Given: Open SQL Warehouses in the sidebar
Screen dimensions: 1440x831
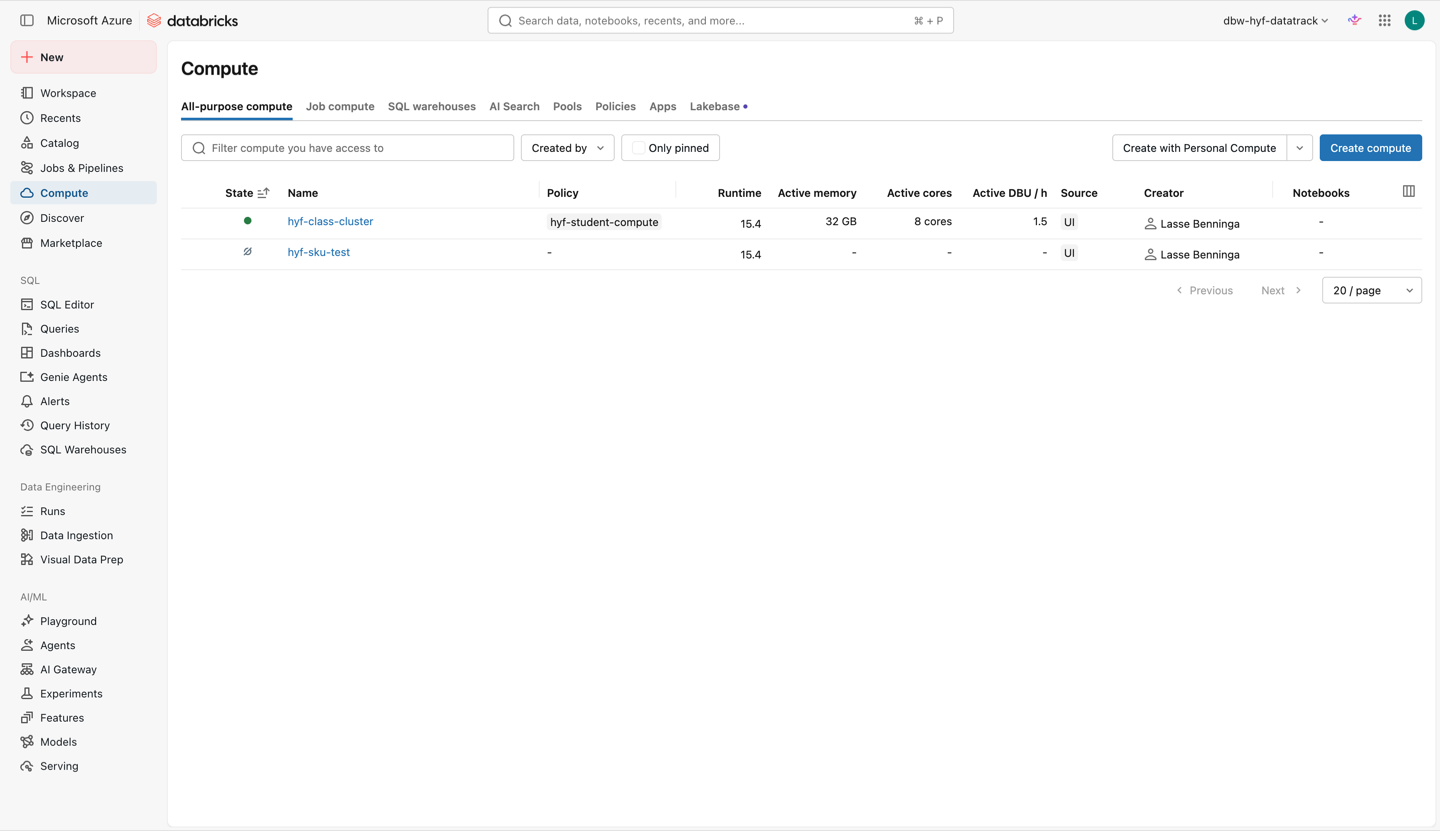Looking at the screenshot, I should tap(83, 450).
